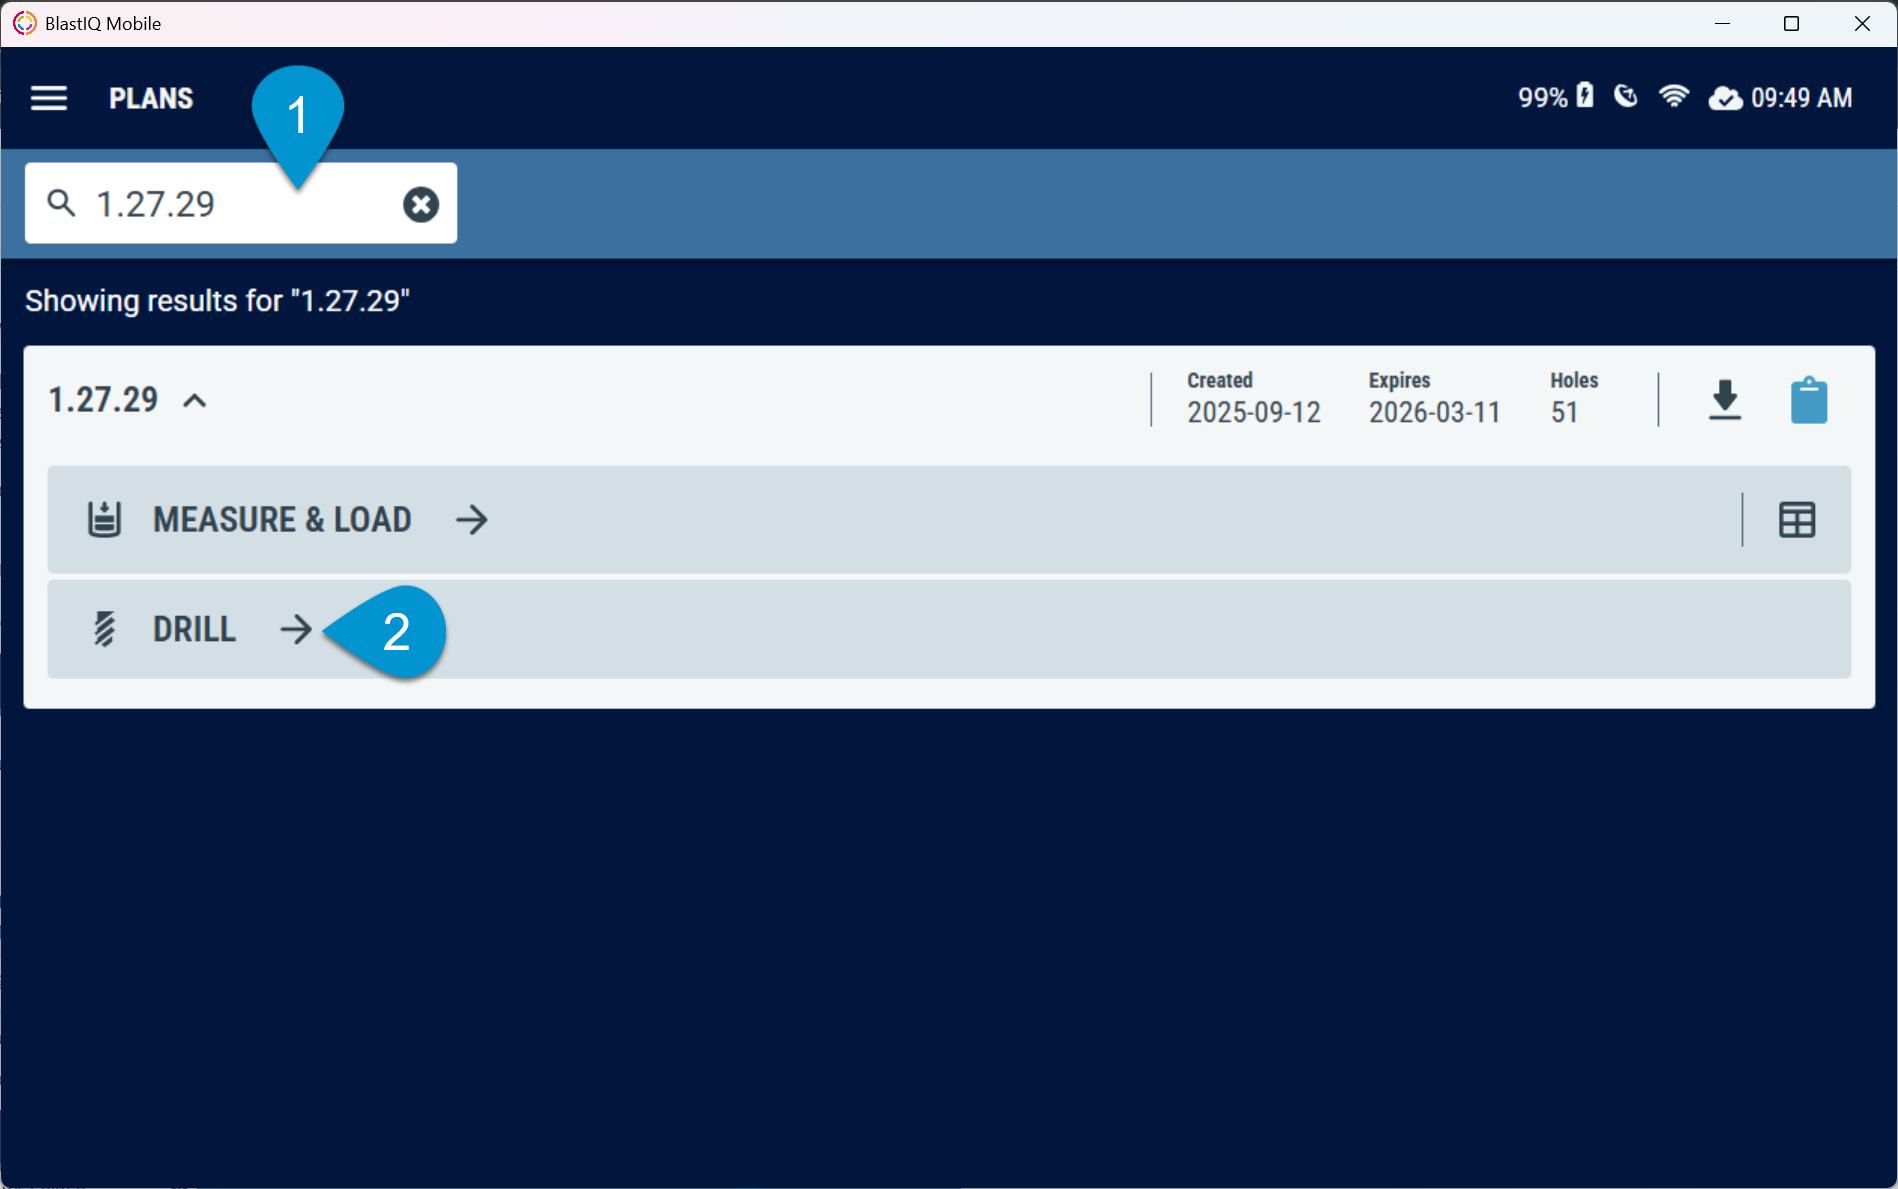Click the 09:49 AM clock

(1801, 98)
